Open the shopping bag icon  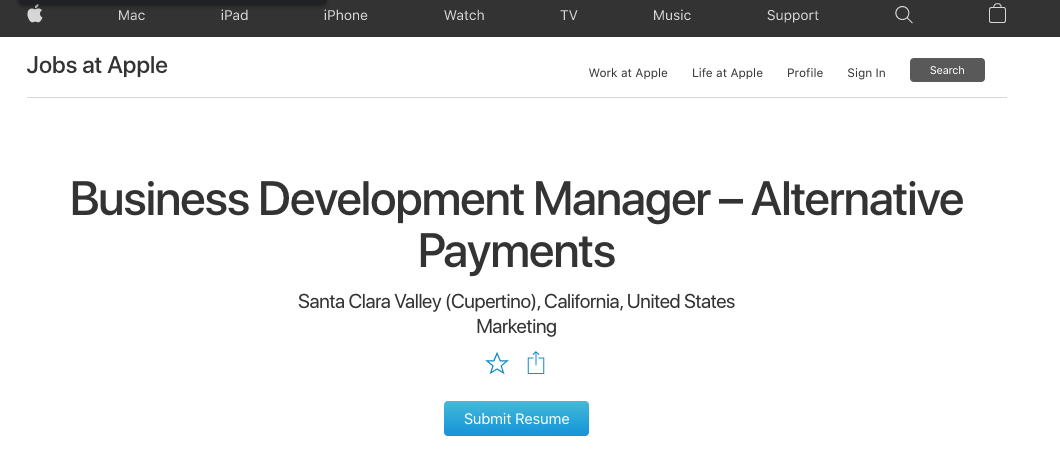[x=997, y=14]
